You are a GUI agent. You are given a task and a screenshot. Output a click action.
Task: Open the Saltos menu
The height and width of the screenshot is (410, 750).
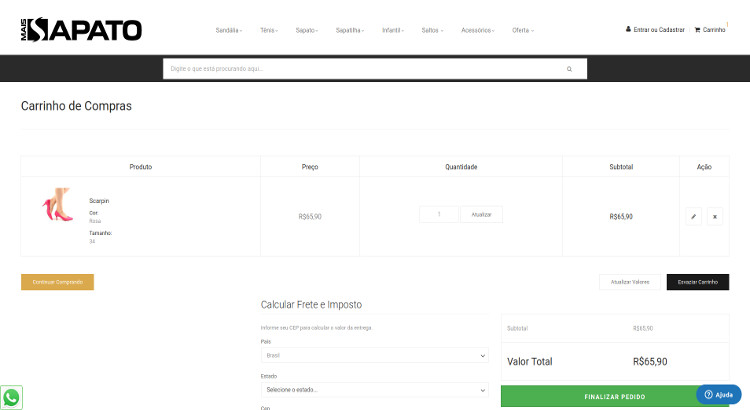click(432, 30)
